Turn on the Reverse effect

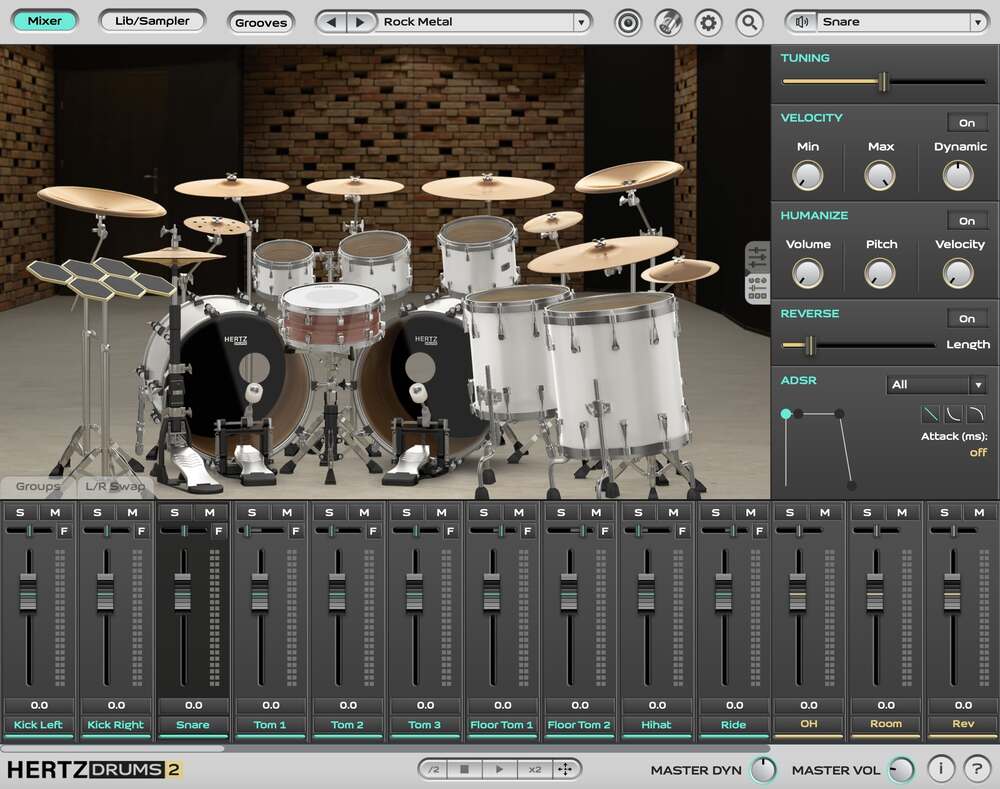click(x=967, y=318)
